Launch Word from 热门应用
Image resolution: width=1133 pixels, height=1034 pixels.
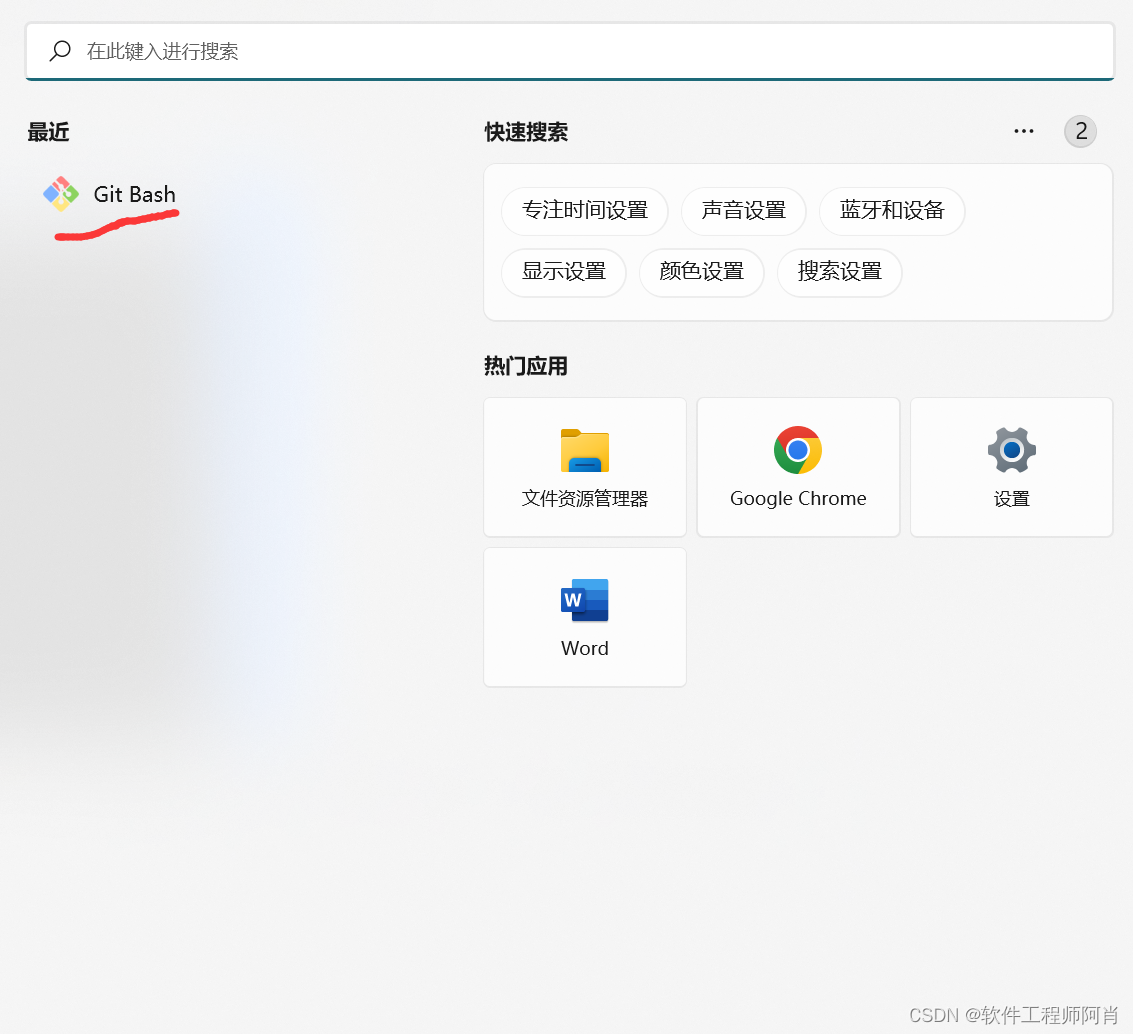[x=584, y=617]
